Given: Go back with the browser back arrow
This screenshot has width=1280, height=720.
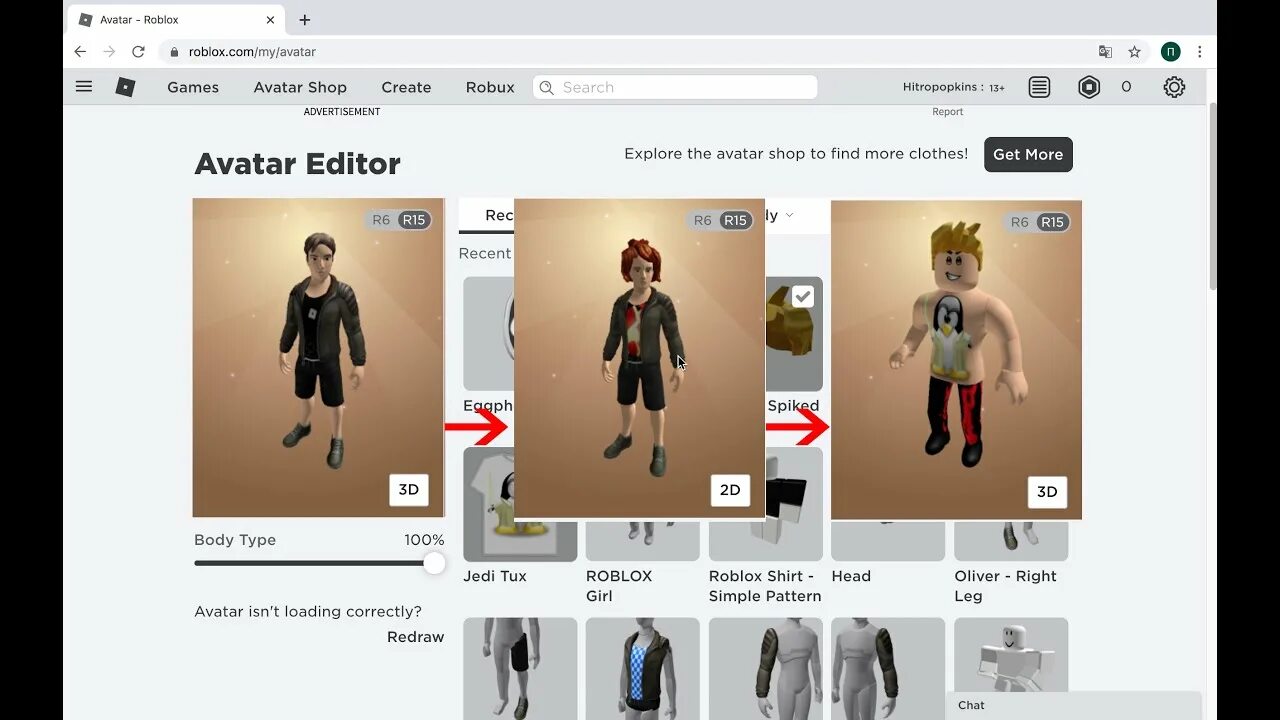Looking at the screenshot, I should point(80,51).
